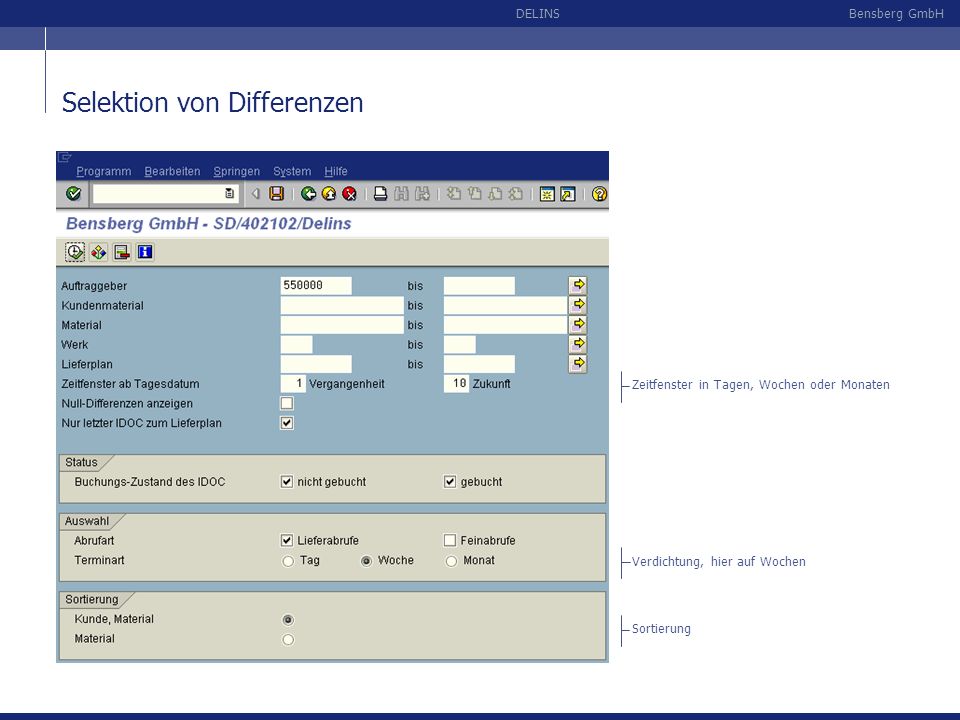Viewport: 960px width, 720px height.
Task: Click the Vergangenheit time window field
Action: pyautogui.click(x=293, y=383)
